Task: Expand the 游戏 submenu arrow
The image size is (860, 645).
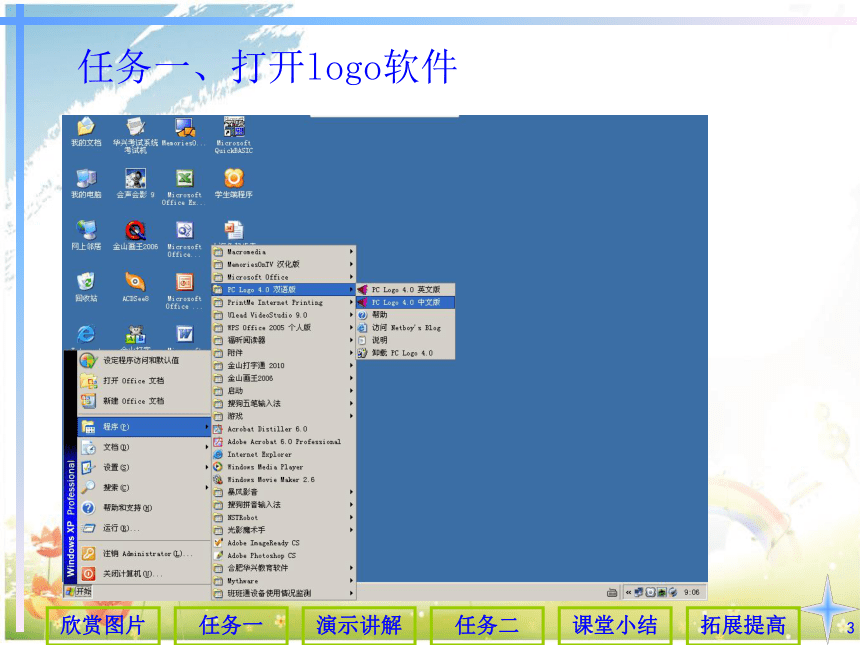Action: pyautogui.click(x=351, y=416)
